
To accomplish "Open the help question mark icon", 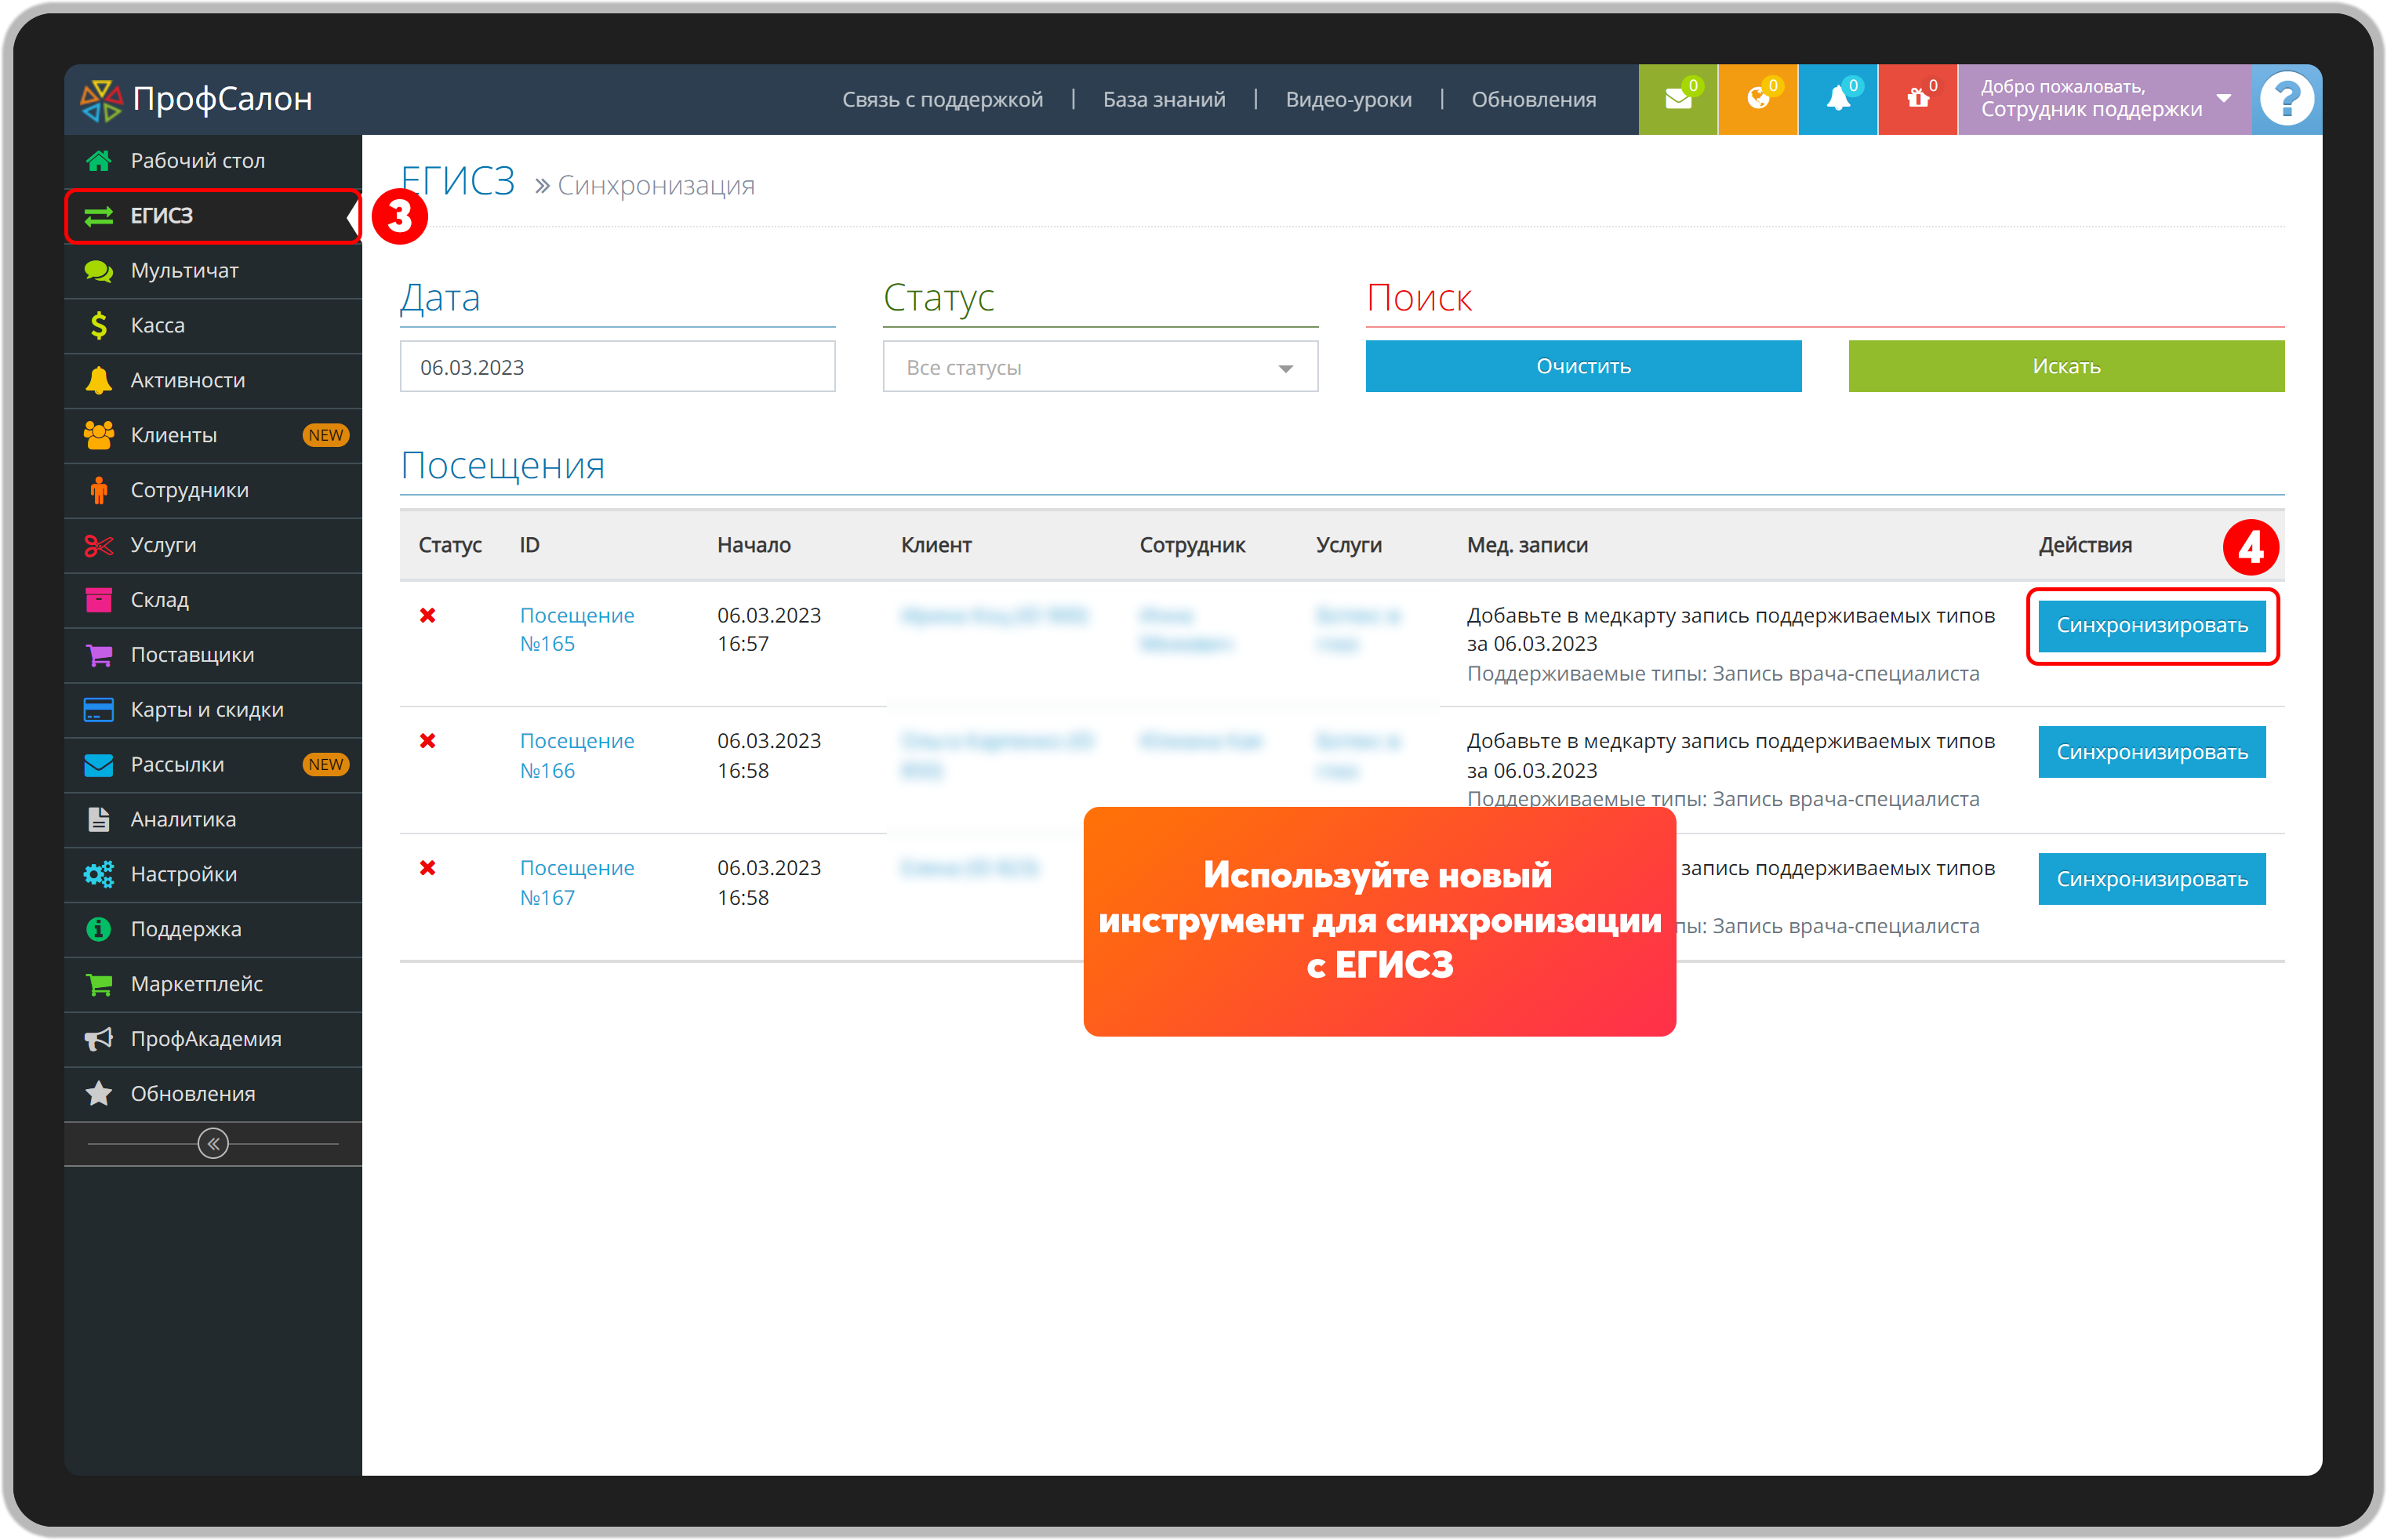I will (2286, 99).
